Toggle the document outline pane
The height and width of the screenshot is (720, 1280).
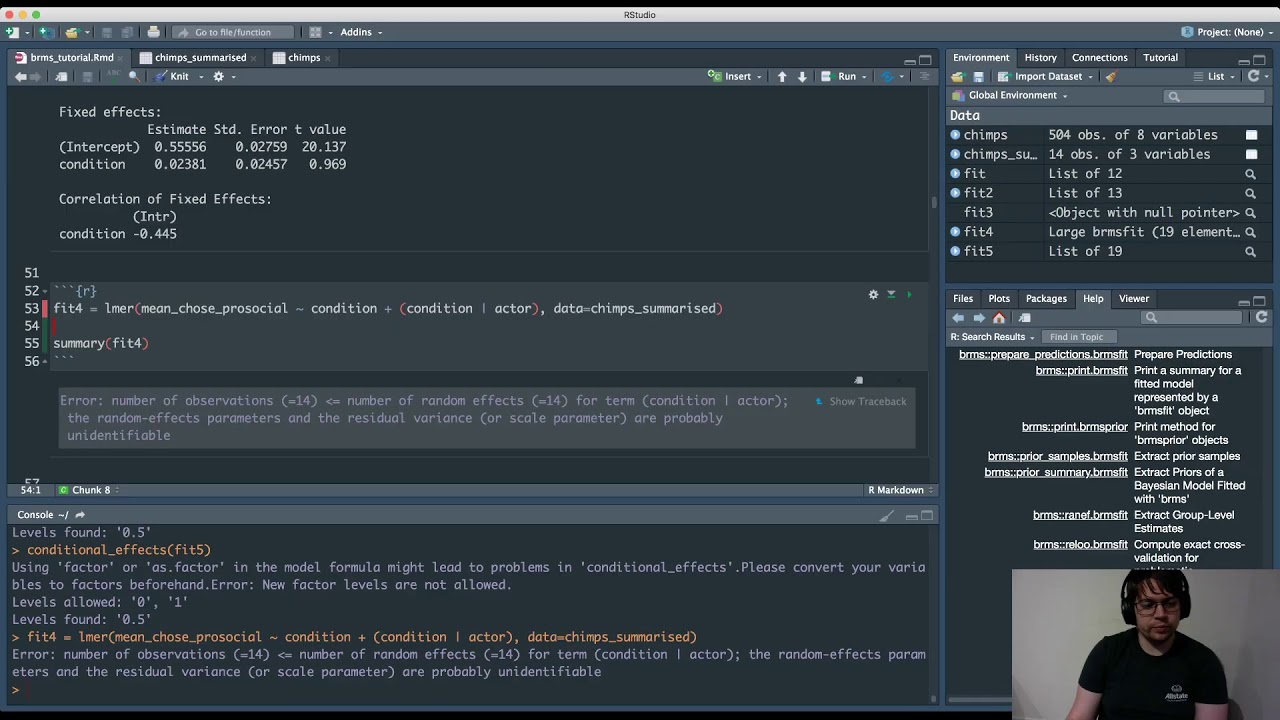923,77
